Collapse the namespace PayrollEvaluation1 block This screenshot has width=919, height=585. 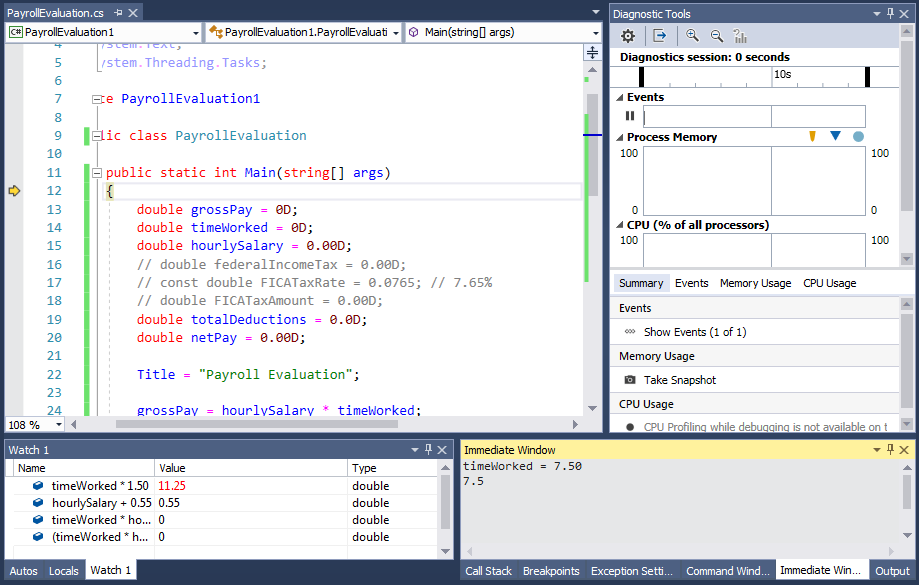[x=97, y=99]
